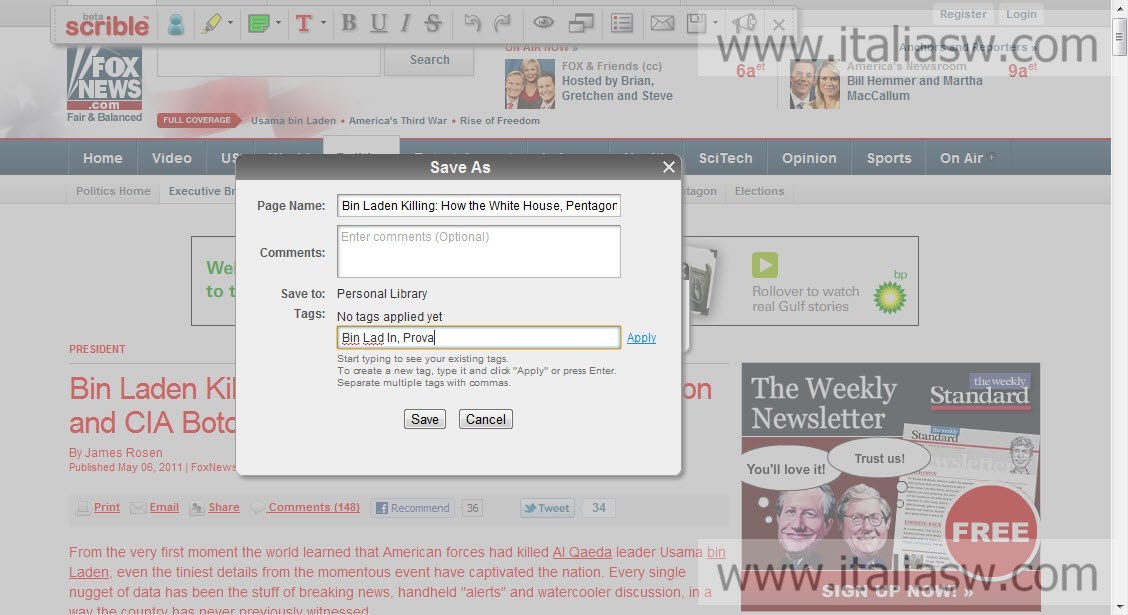This screenshot has width=1128, height=615.
Task: Click the megaphone feedback icon
Action: coord(745,24)
